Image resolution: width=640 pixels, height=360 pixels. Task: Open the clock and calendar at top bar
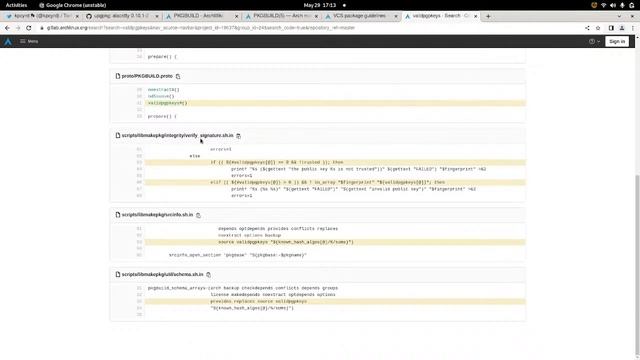coord(320,5)
